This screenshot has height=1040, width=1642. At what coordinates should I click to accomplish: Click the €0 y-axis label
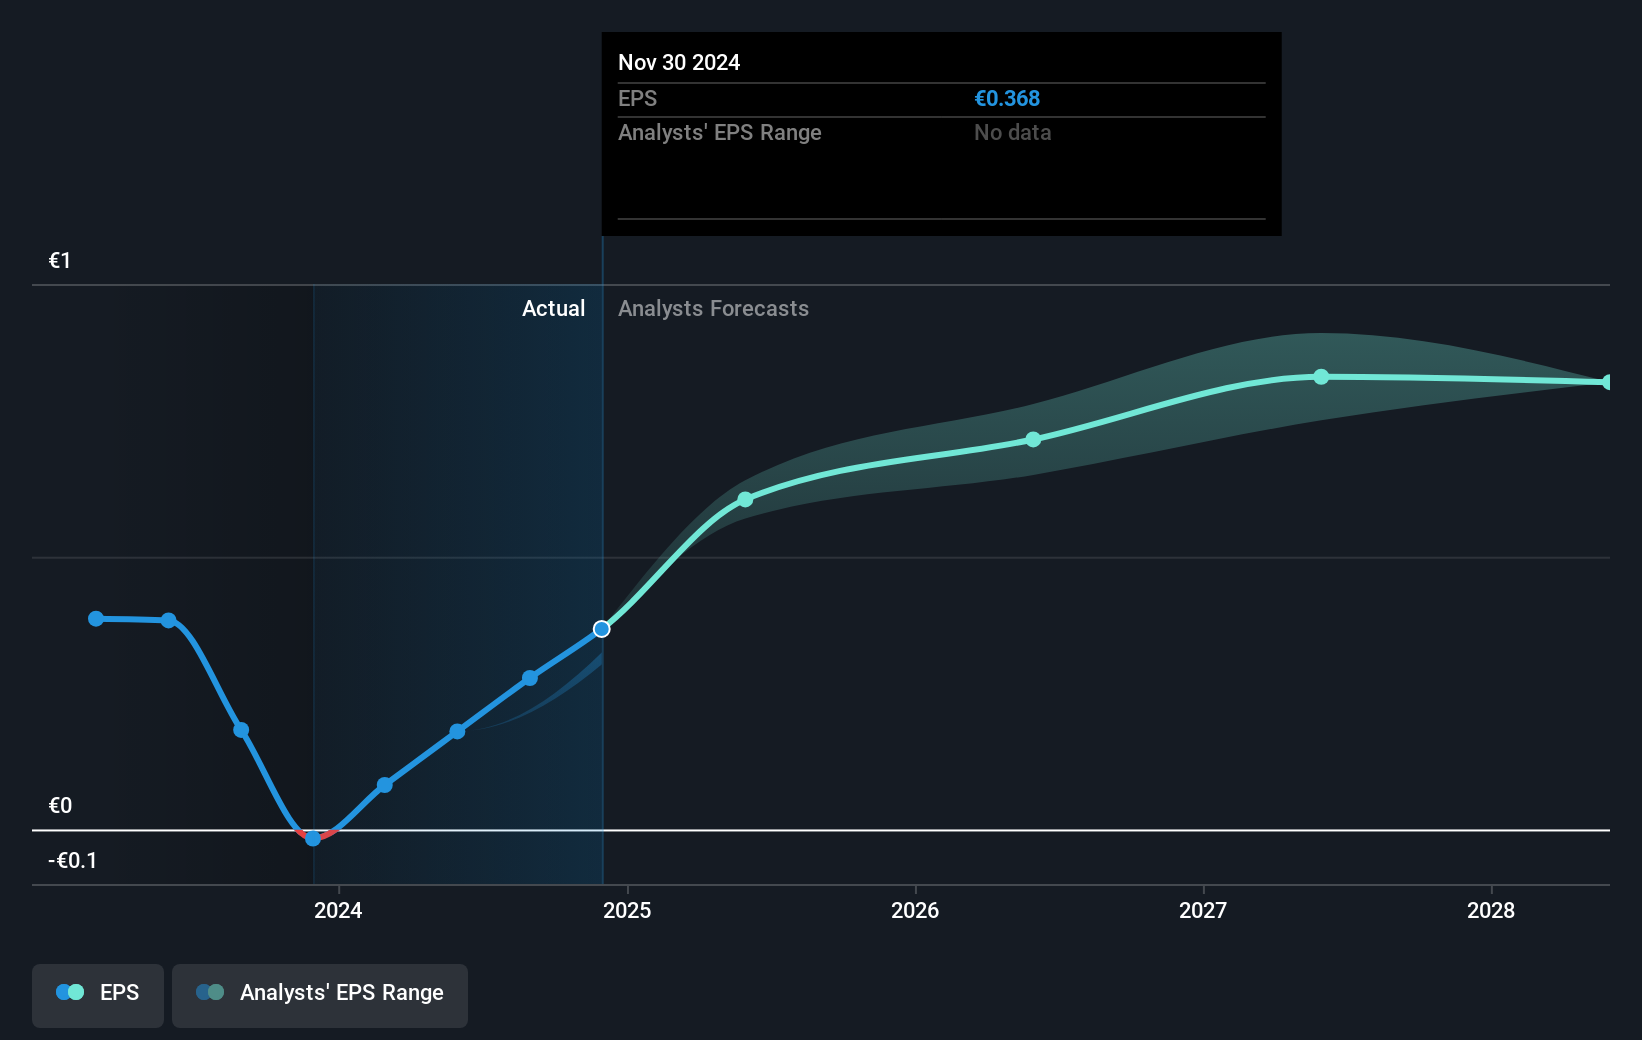60,806
